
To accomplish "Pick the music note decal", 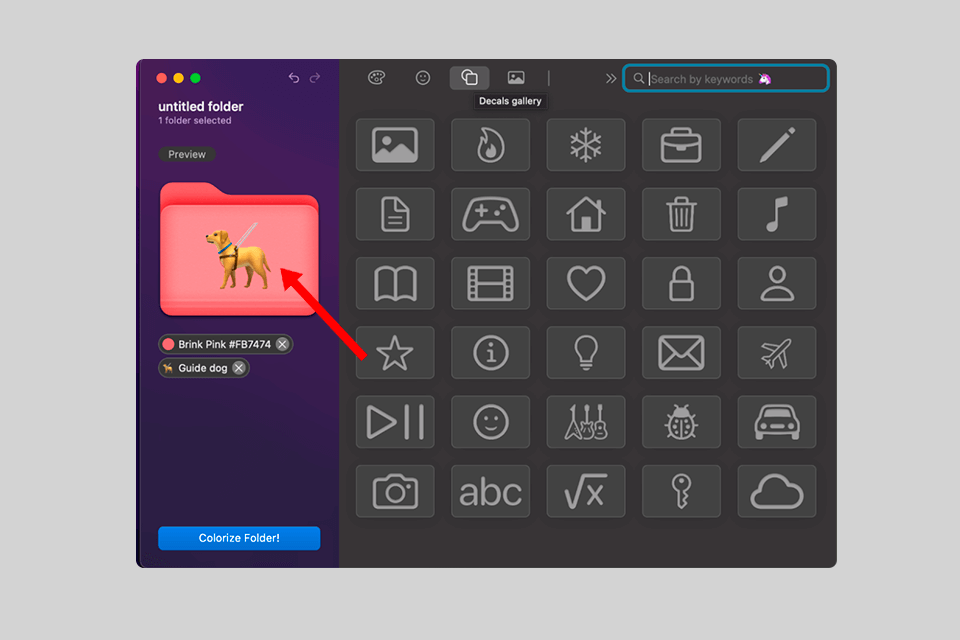I will click(777, 214).
